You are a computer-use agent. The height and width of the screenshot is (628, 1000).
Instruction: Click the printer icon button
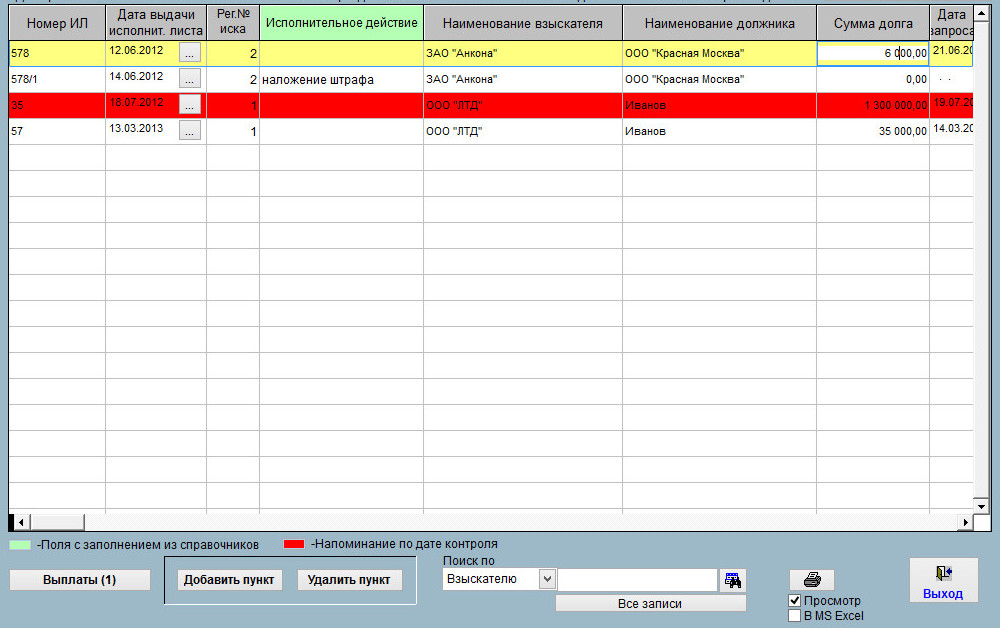pyautogui.click(x=812, y=580)
